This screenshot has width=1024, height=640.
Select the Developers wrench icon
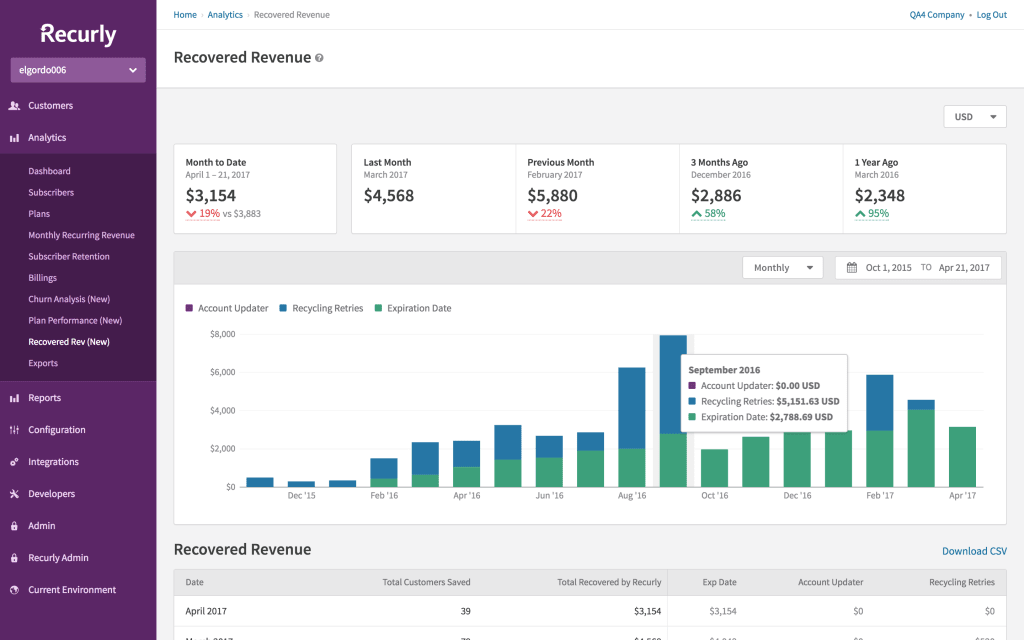pos(15,493)
